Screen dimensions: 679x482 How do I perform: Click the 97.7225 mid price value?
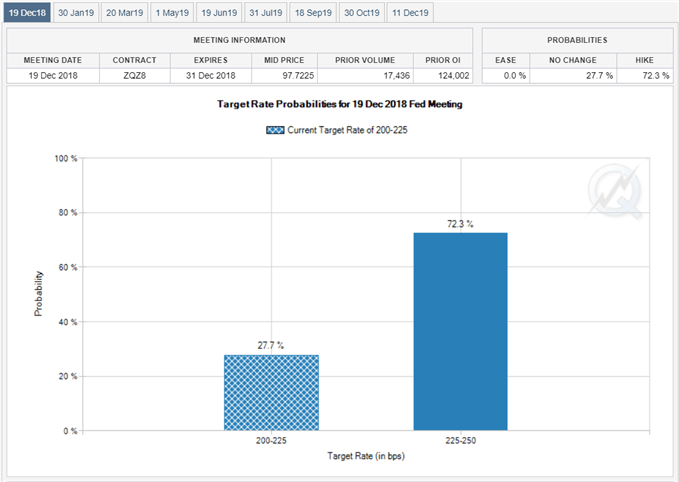pos(298,76)
